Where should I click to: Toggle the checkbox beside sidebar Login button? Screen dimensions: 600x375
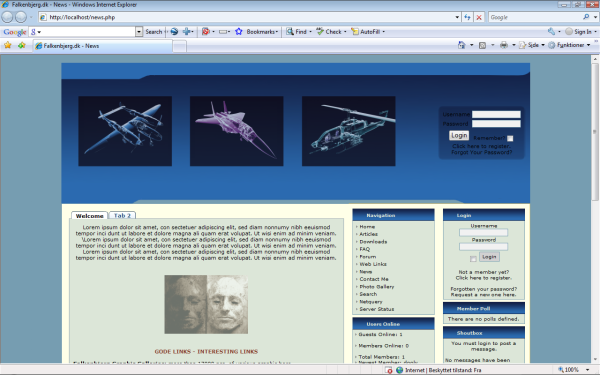(473, 259)
